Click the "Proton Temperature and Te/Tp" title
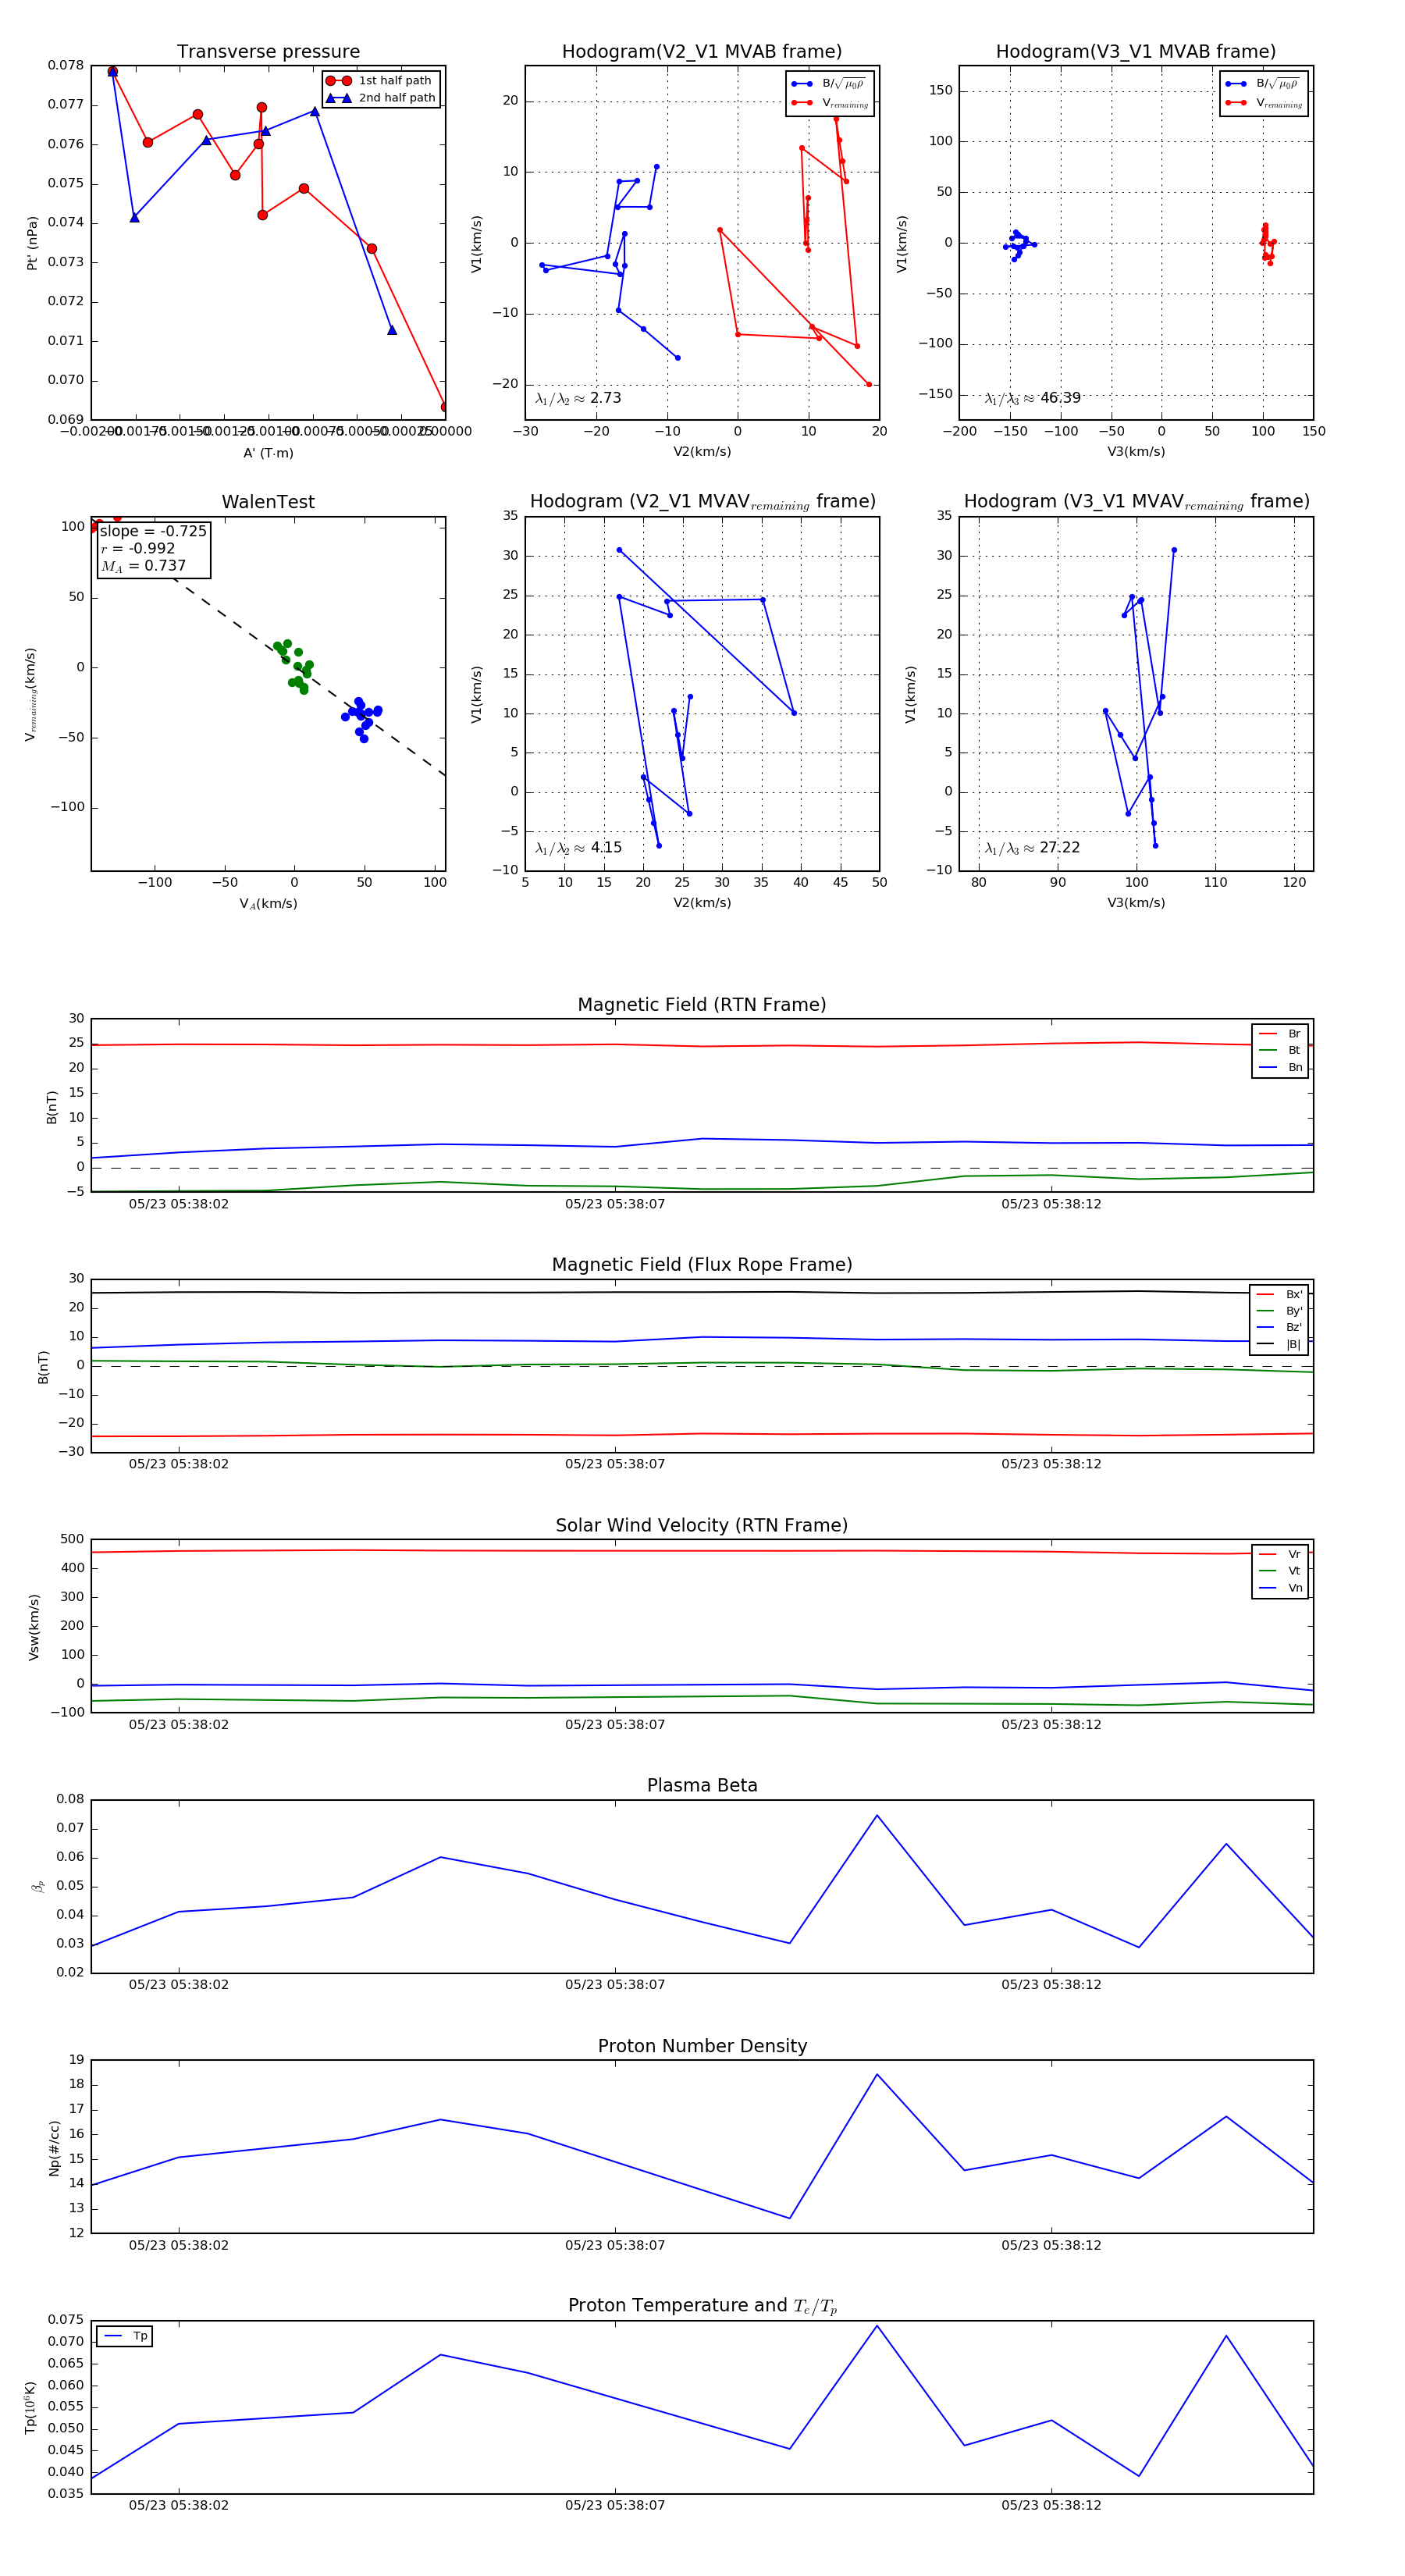 (702, 2306)
